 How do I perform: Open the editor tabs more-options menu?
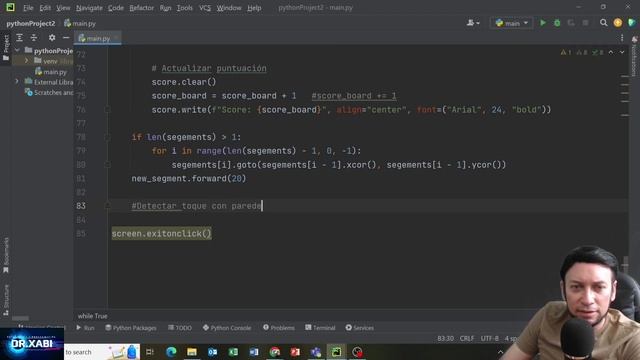coord(622,38)
